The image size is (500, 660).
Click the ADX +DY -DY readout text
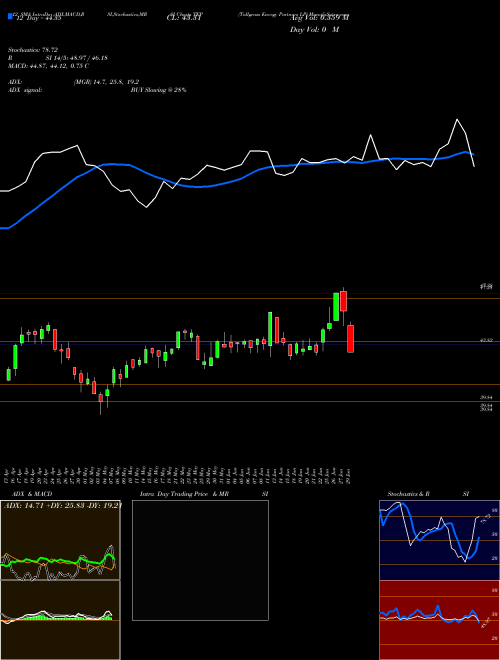[63, 505]
